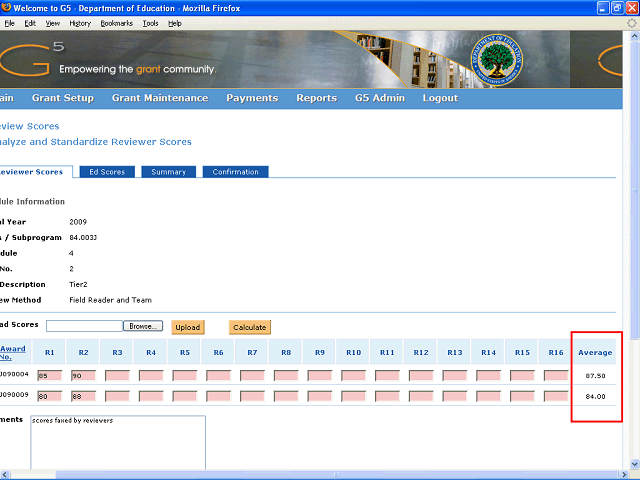Click the R5 column header
Viewport: 640px width, 480px height.
click(185, 352)
